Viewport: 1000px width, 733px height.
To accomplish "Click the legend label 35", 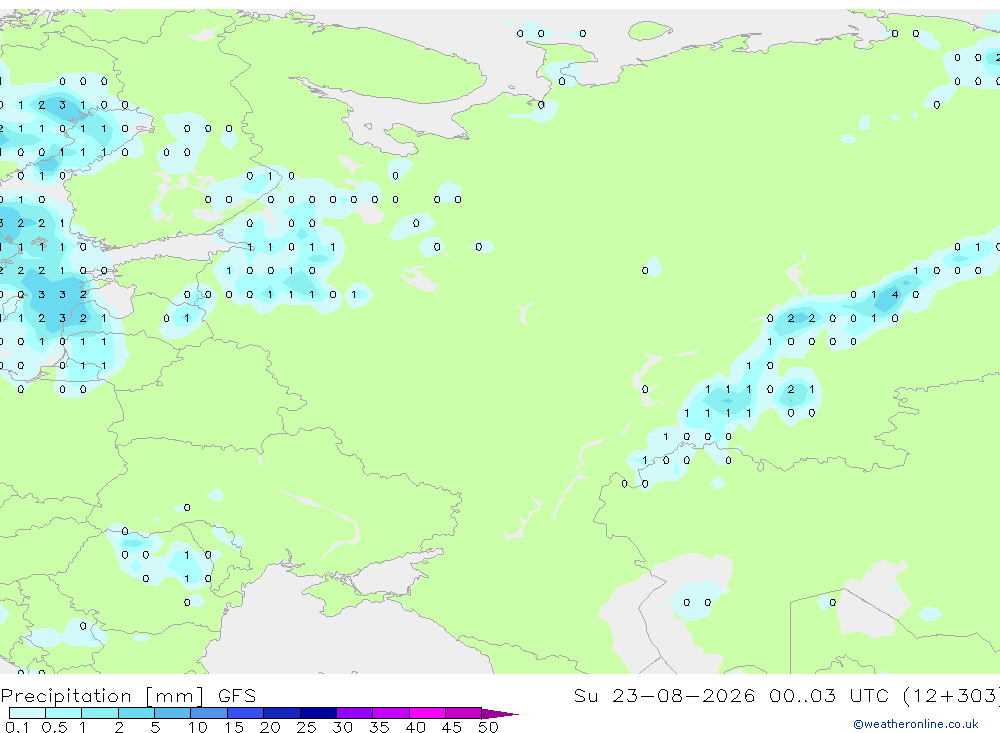I will tap(379, 727).
